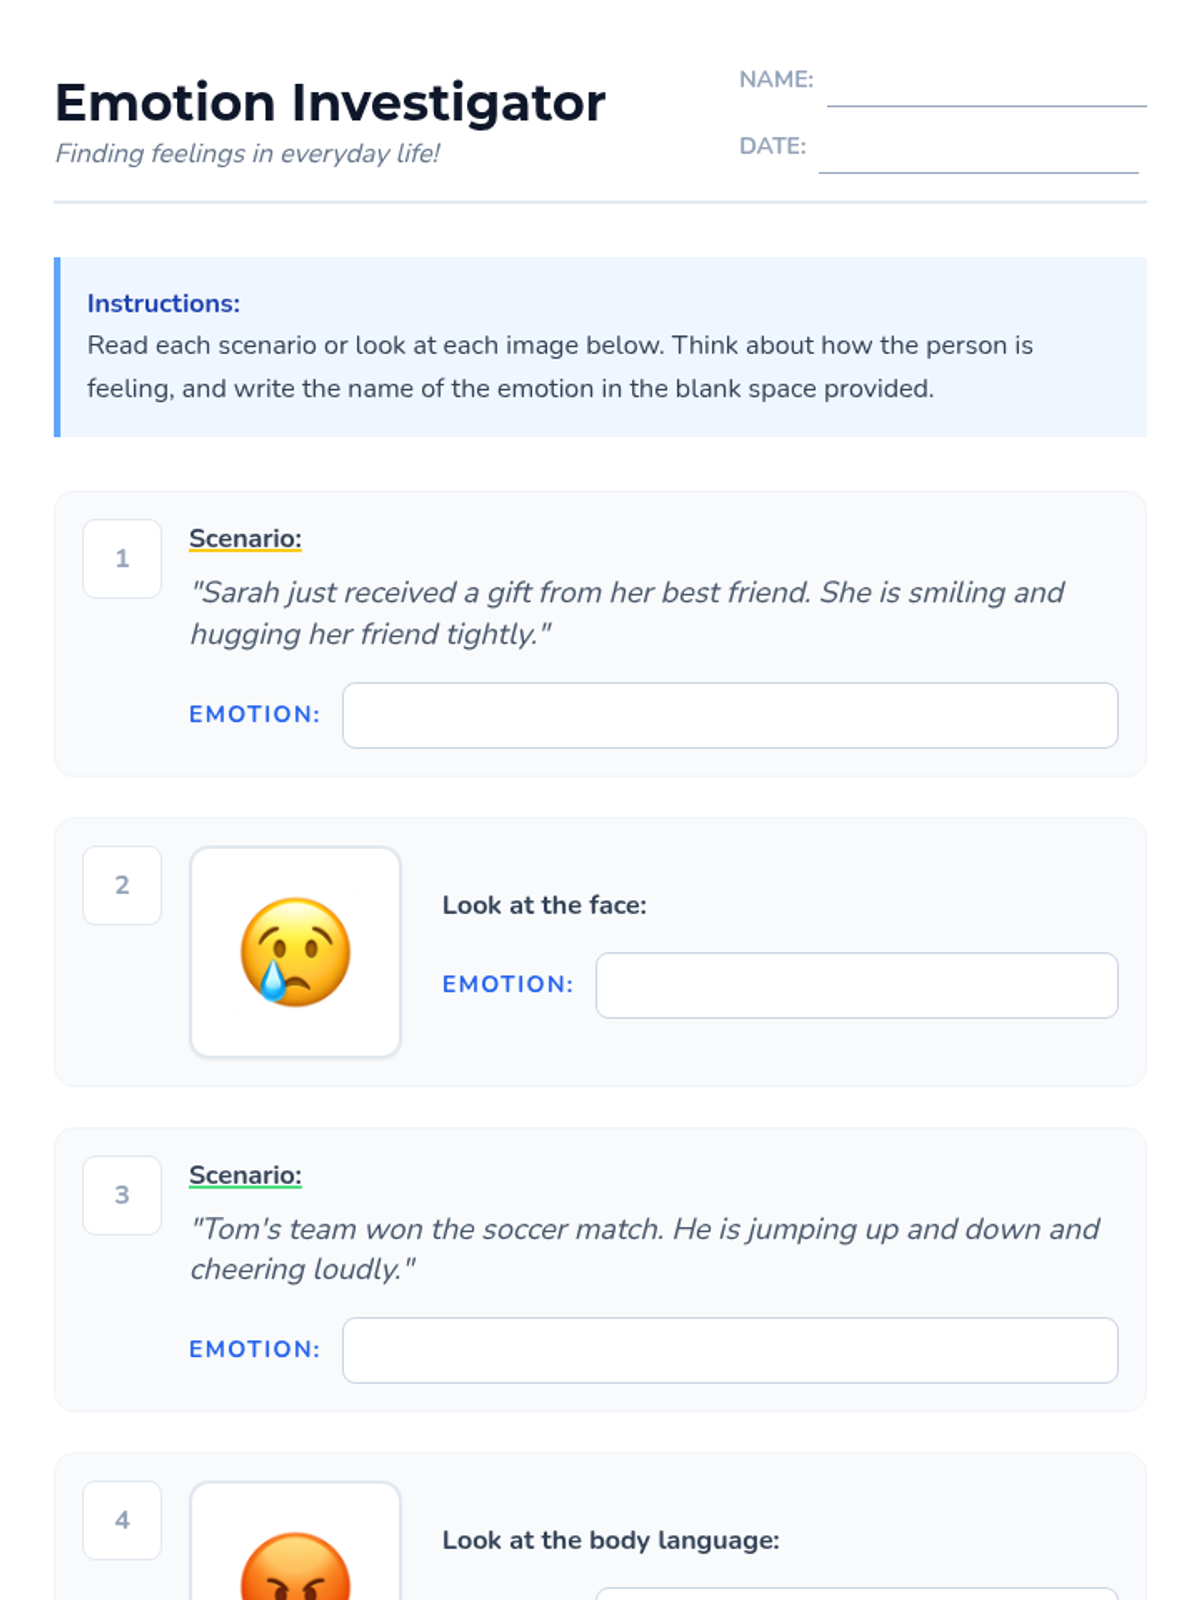Click 'Look at the body language' text
This screenshot has height=1600, width=1200.
pos(610,1540)
